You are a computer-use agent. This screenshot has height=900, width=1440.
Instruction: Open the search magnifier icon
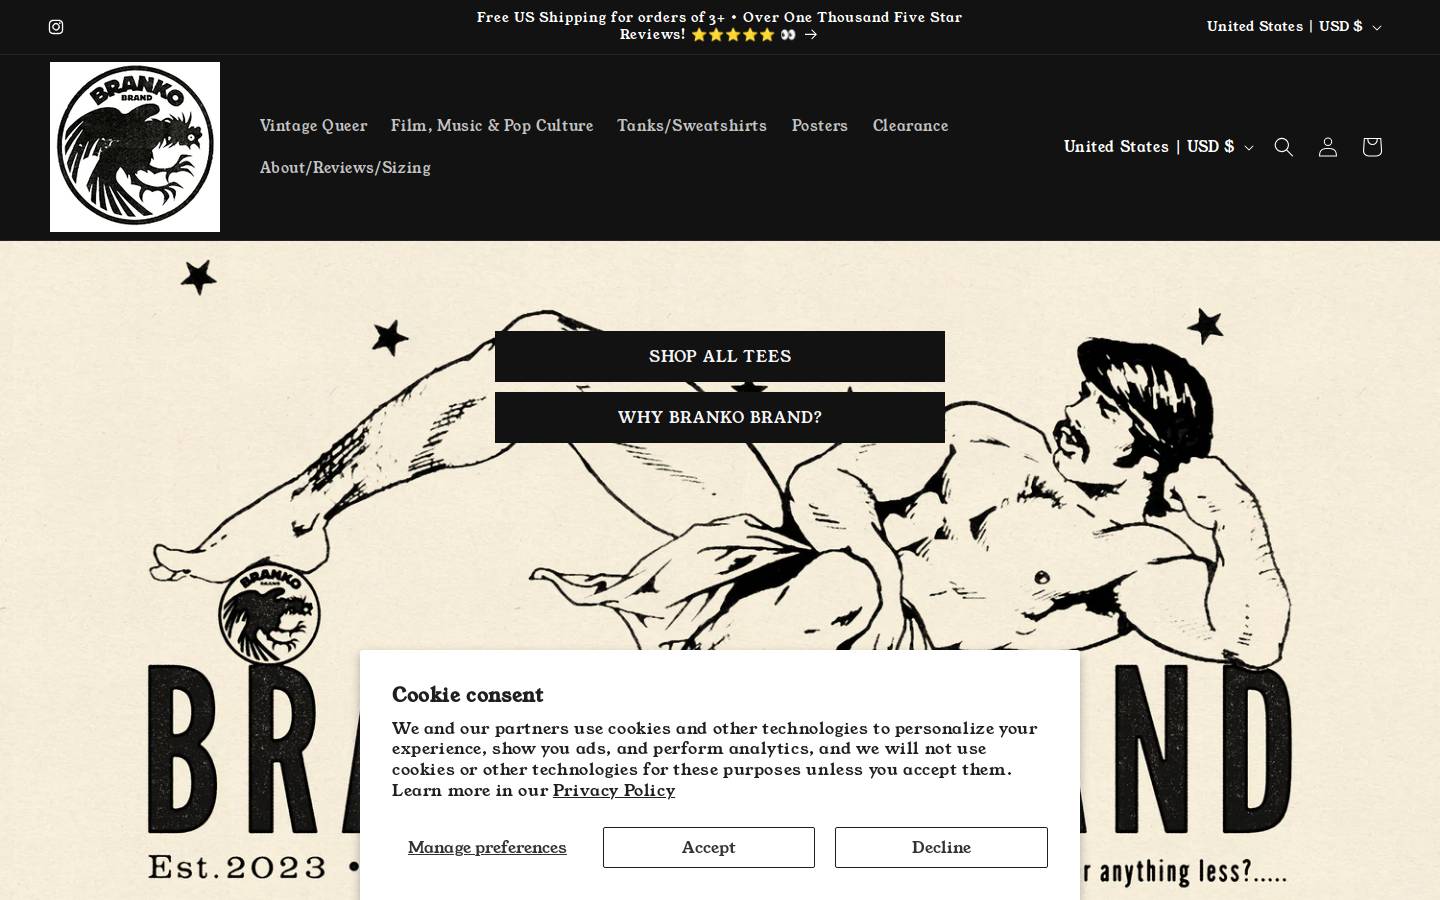pyautogui.click(x=1284, y=147)
